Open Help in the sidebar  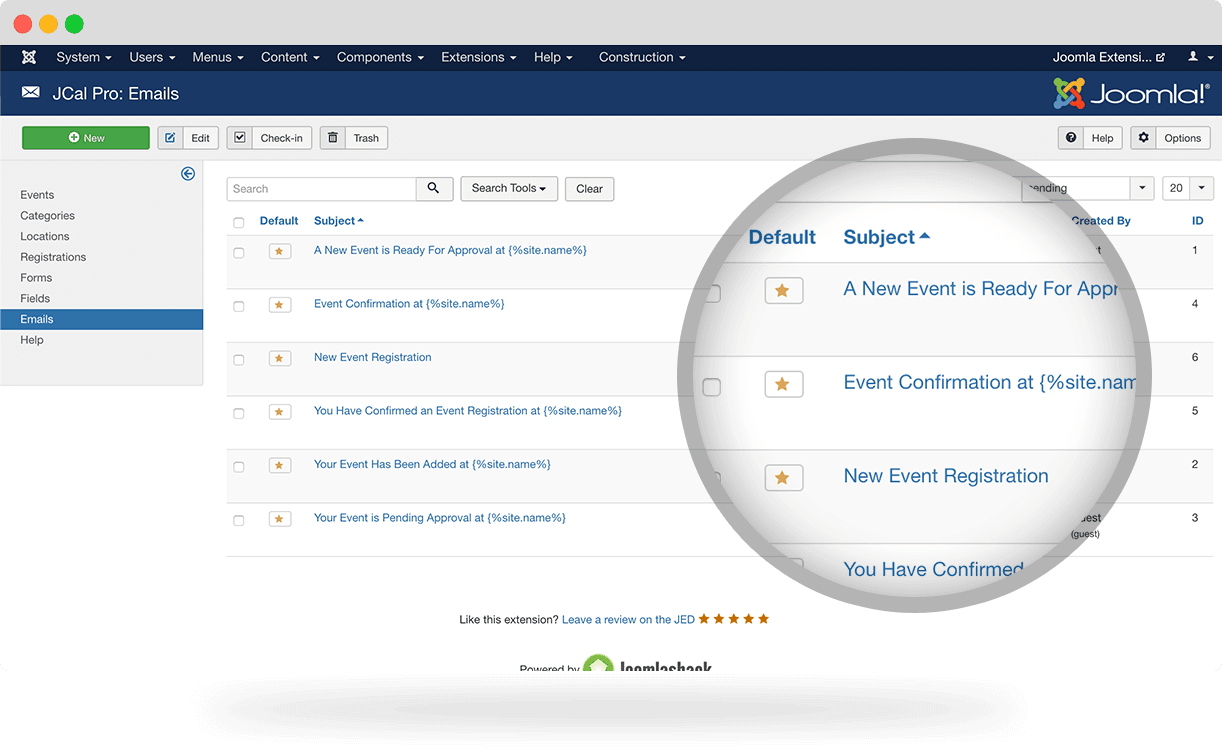click(32, 340)
